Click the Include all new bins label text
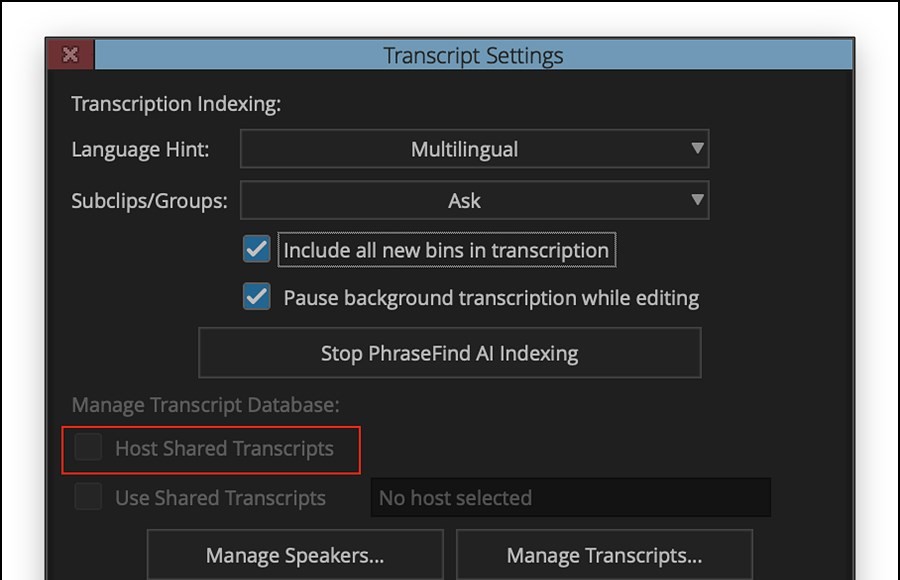This screenshot has height=580, width=900. [446, 250]
